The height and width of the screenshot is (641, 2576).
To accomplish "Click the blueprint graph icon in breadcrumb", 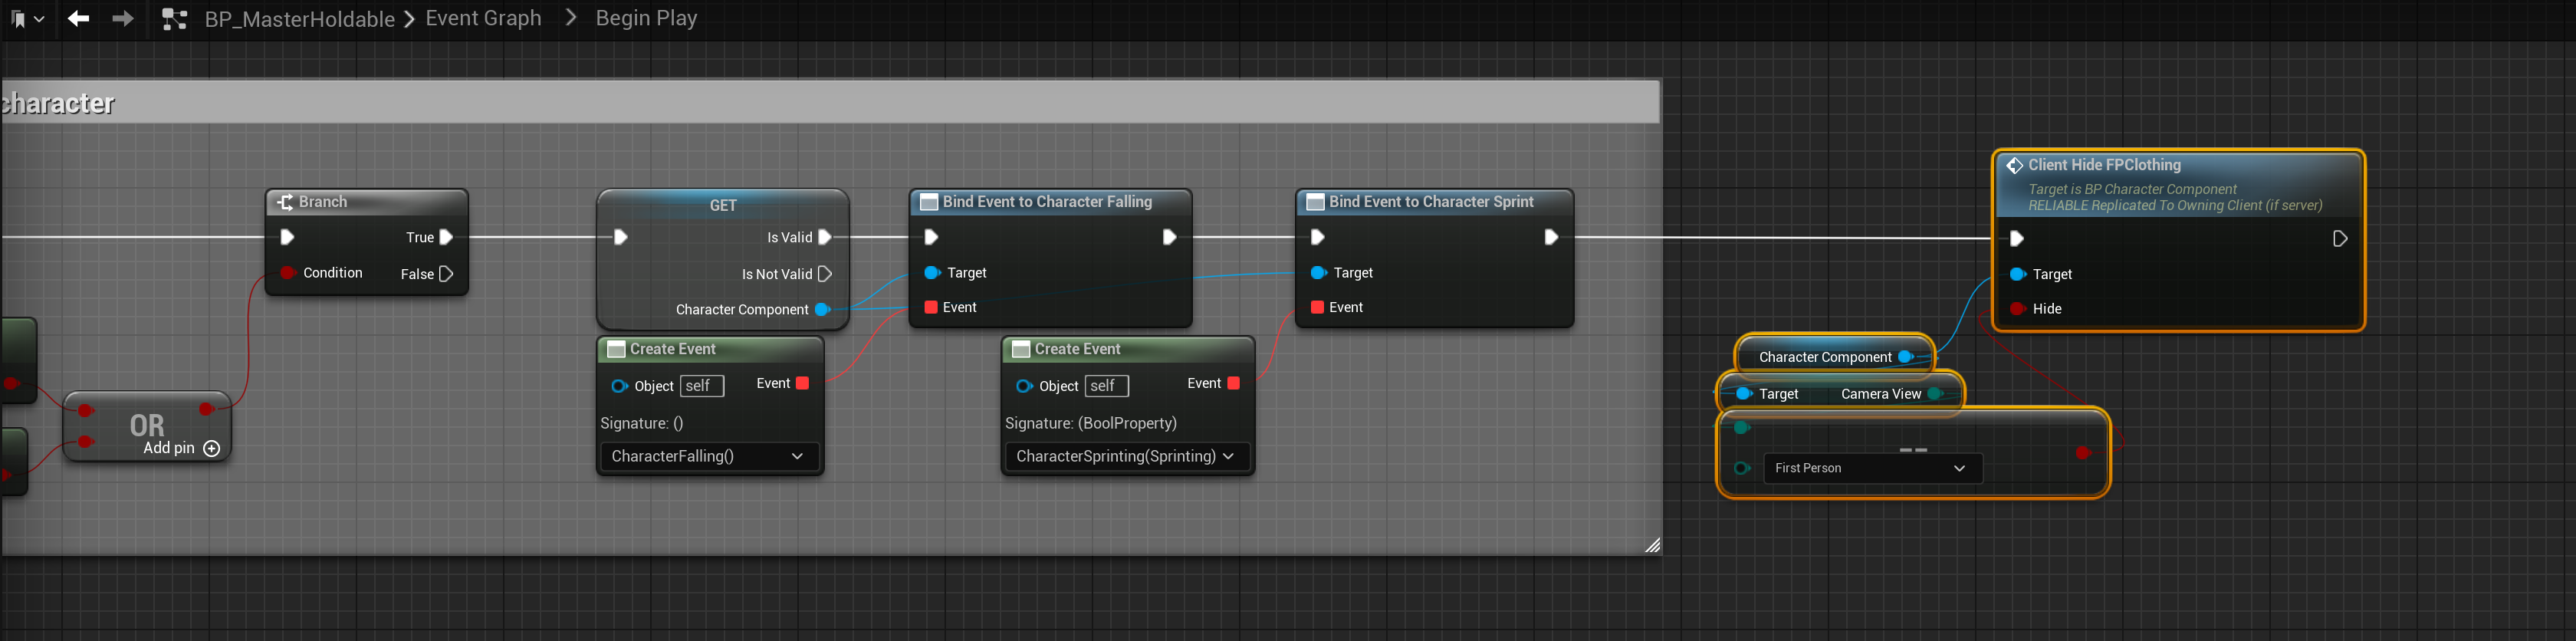I will coord(175,19).
